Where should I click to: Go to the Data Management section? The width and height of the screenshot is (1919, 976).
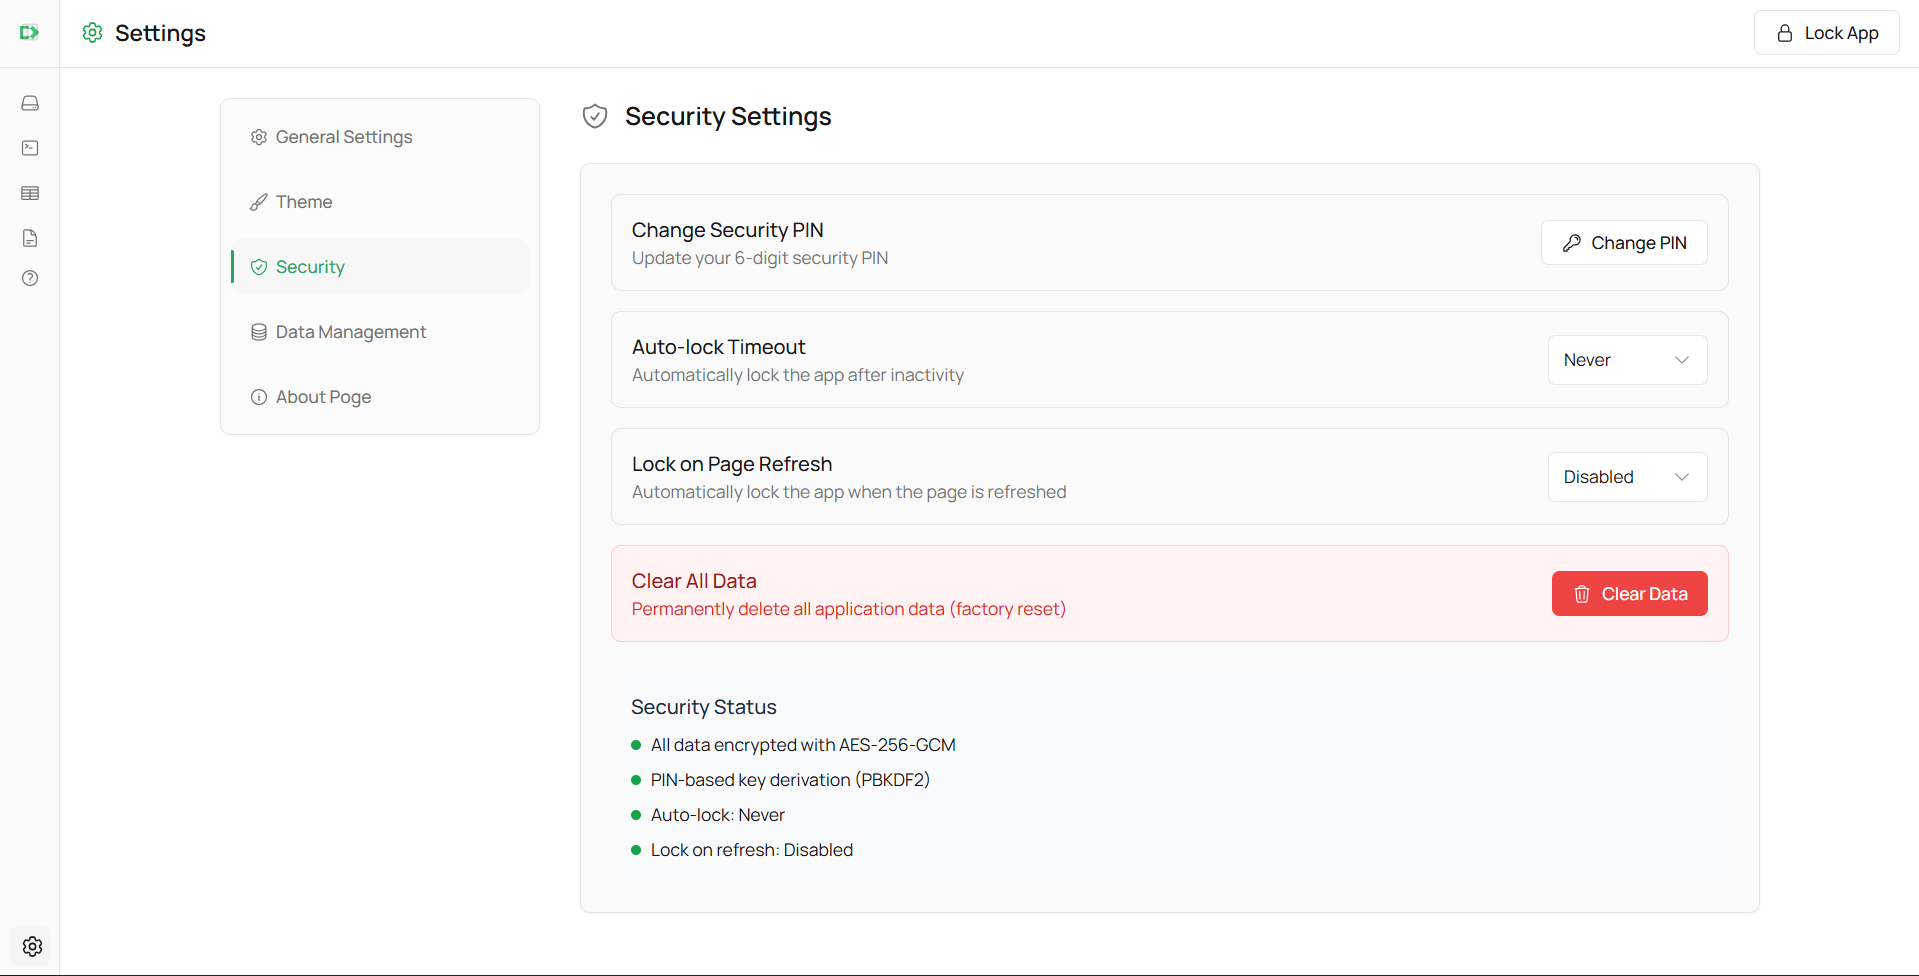[x=350, y=332]
